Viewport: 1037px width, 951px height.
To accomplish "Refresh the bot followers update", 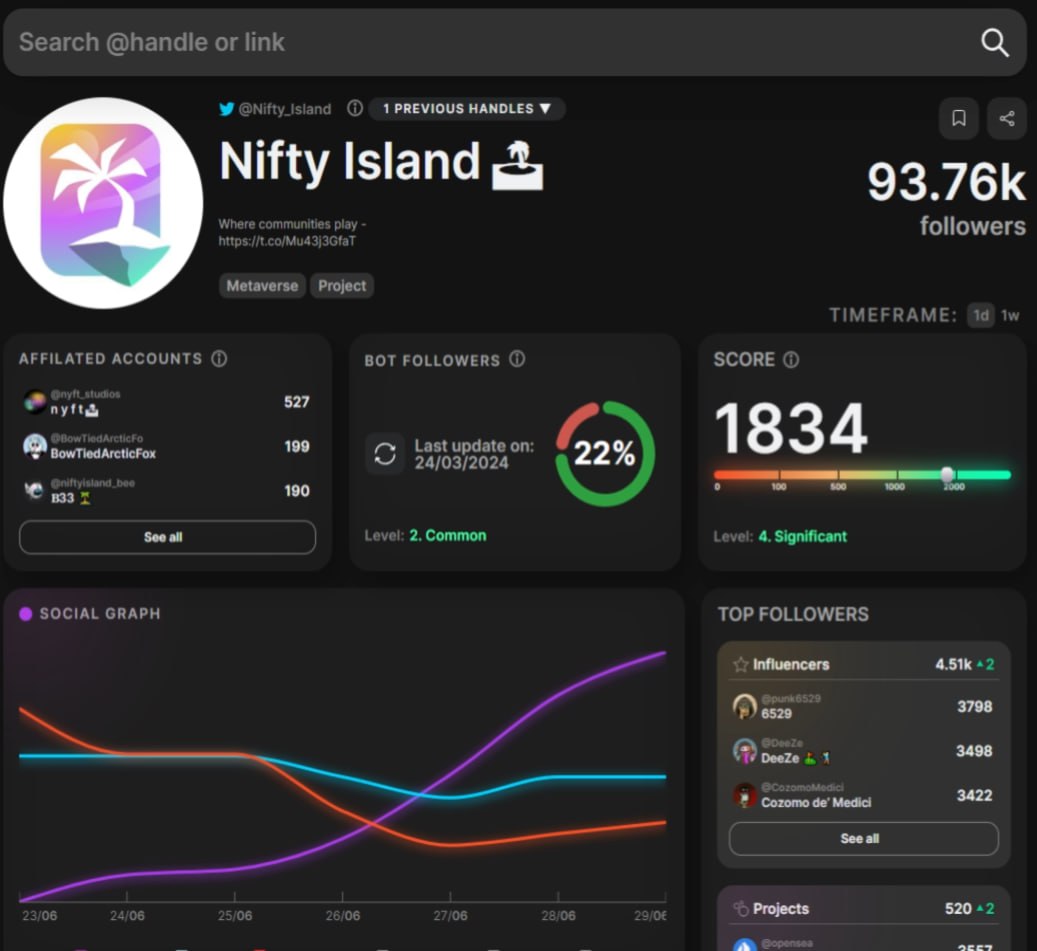I will pos(385,454).
